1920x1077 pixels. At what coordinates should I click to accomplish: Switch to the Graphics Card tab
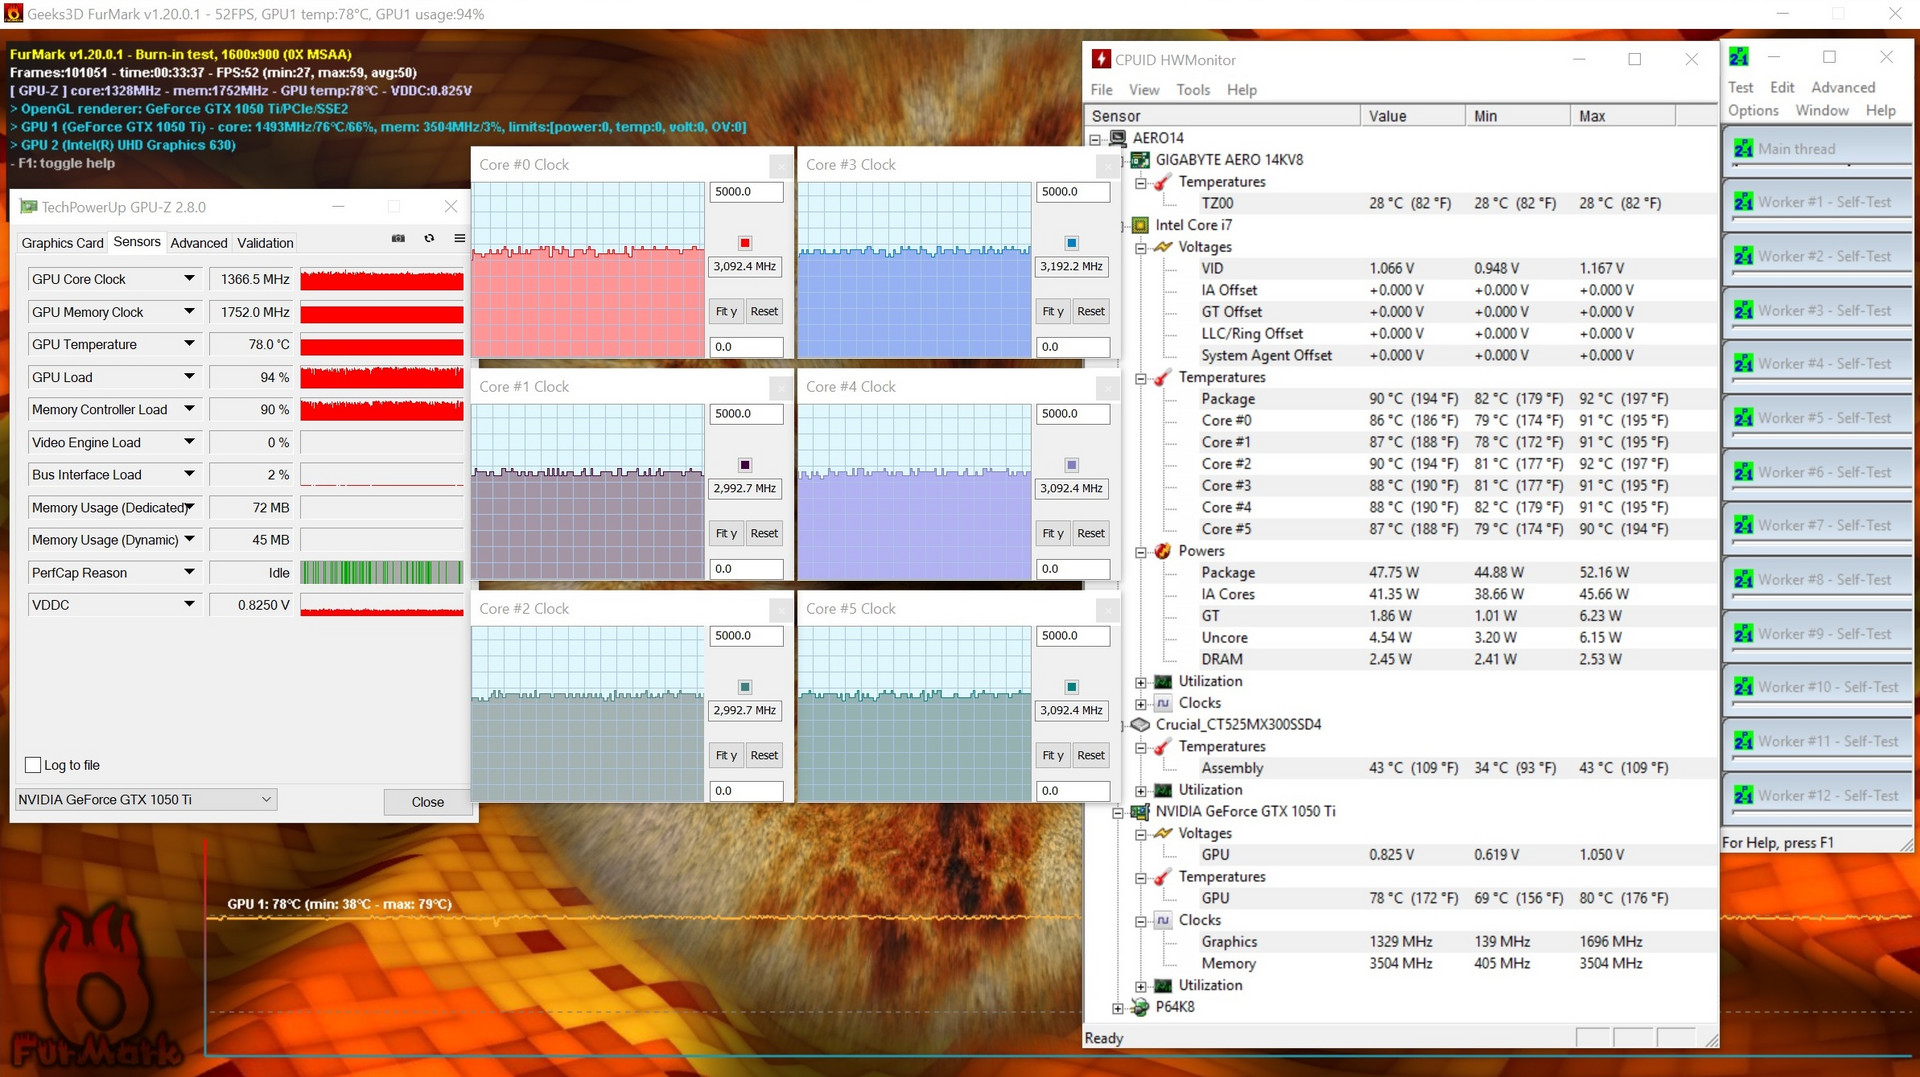pos(62,243)
